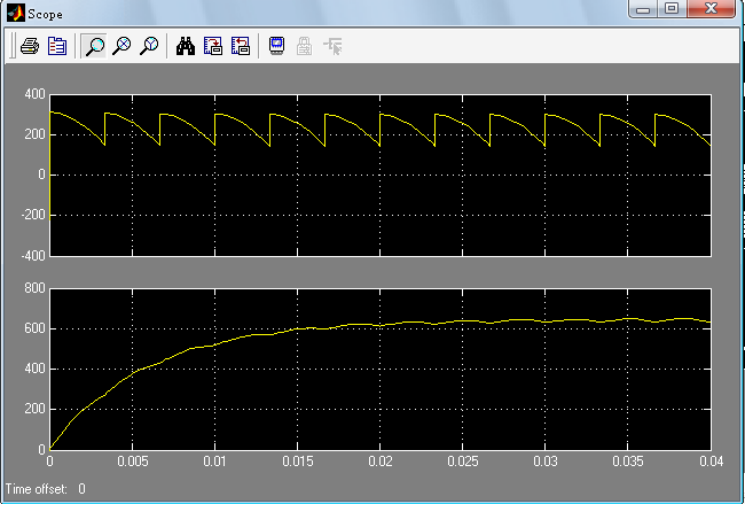The height and width of the screenshot is (505, 745).
Task: Click the Scope window title text
Action: coord(45,14)
